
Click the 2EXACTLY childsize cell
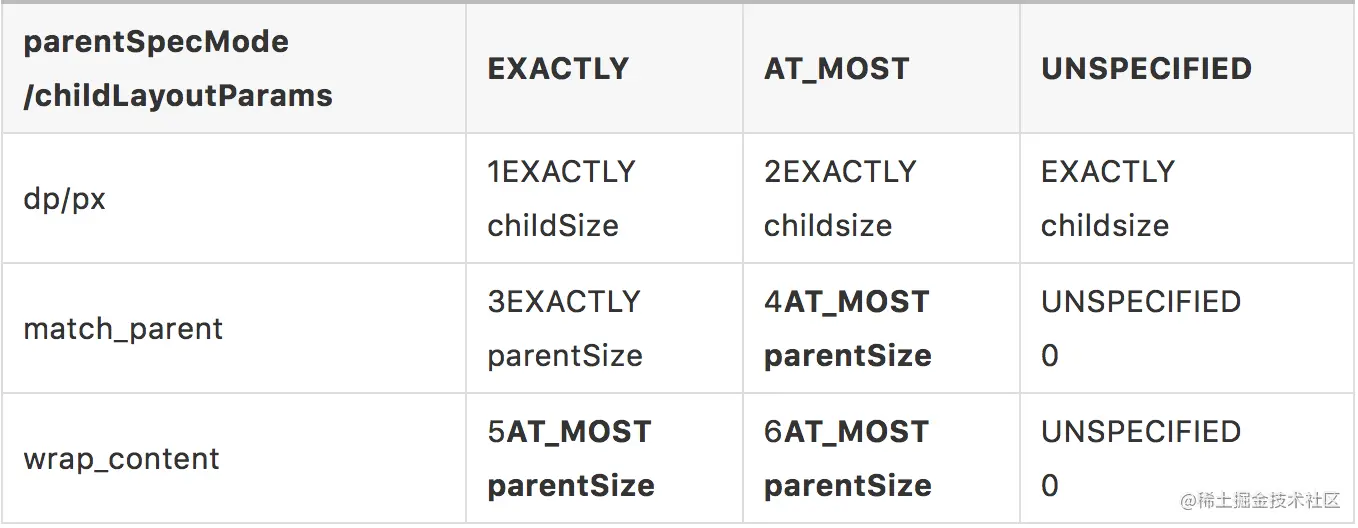point(839,198)
